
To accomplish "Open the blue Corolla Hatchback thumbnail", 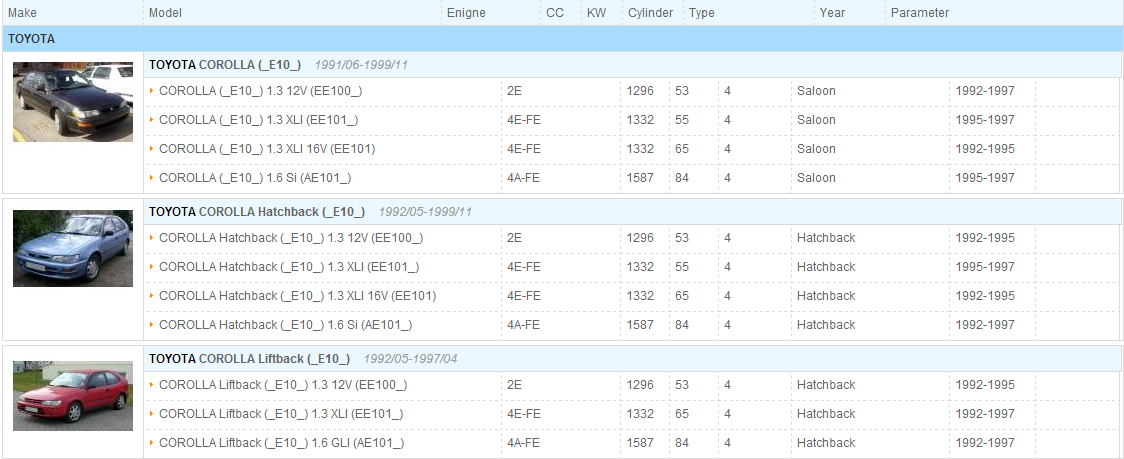I will click(x=72, y=248).
